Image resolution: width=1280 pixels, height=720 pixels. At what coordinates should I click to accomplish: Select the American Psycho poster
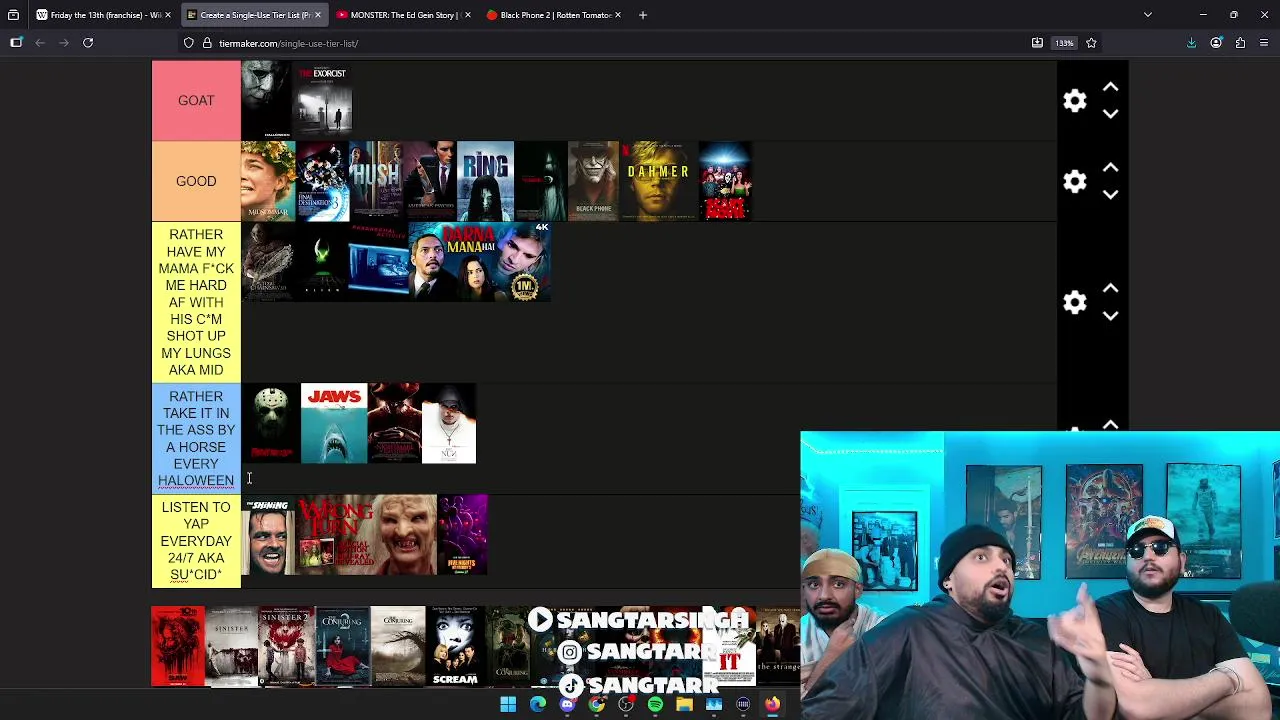tap(430, 181)
